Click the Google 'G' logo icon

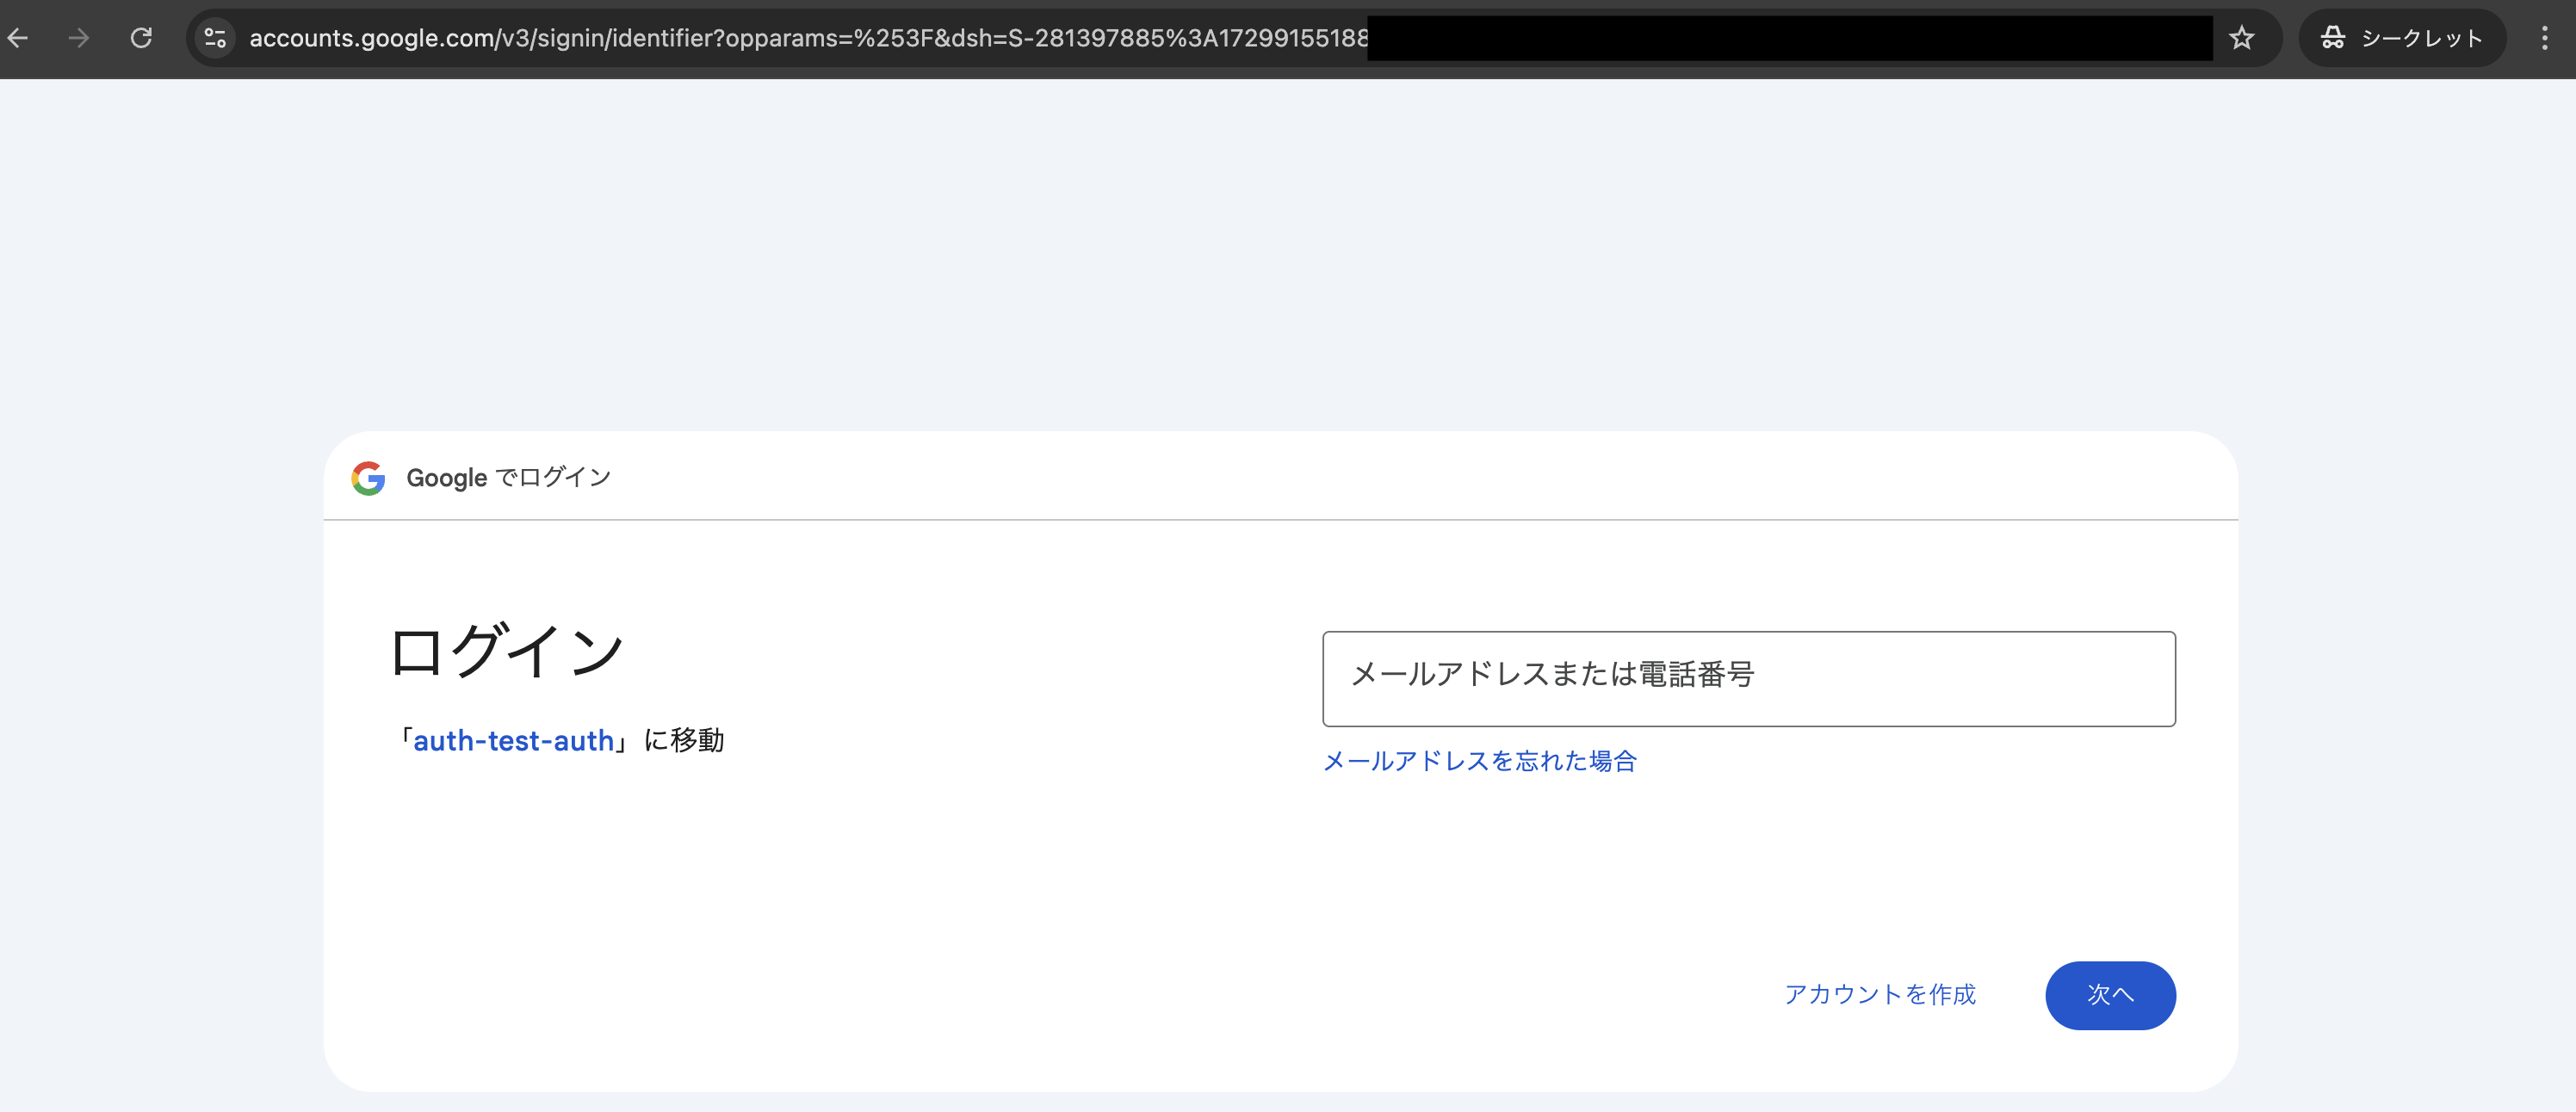coord(368,477)
